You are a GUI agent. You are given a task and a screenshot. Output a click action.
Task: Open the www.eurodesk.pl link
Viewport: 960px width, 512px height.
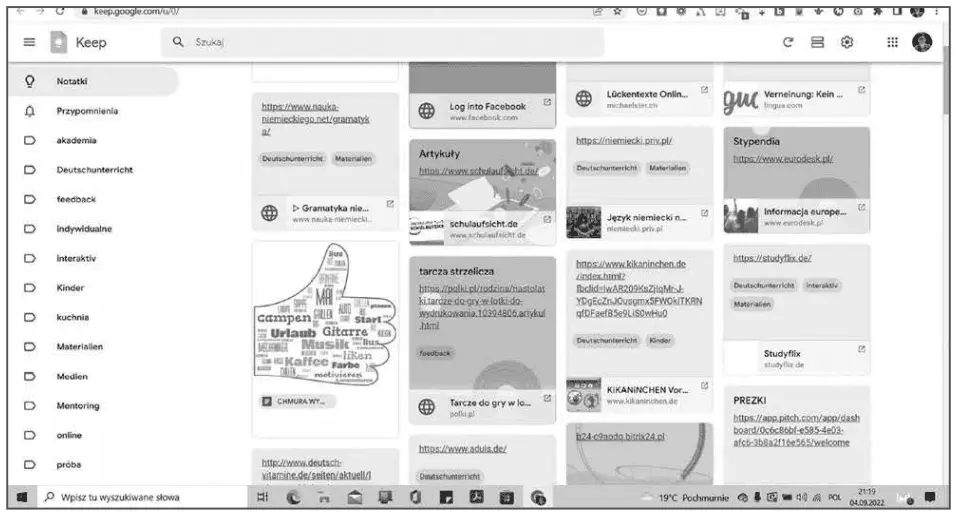click(783, 159)
